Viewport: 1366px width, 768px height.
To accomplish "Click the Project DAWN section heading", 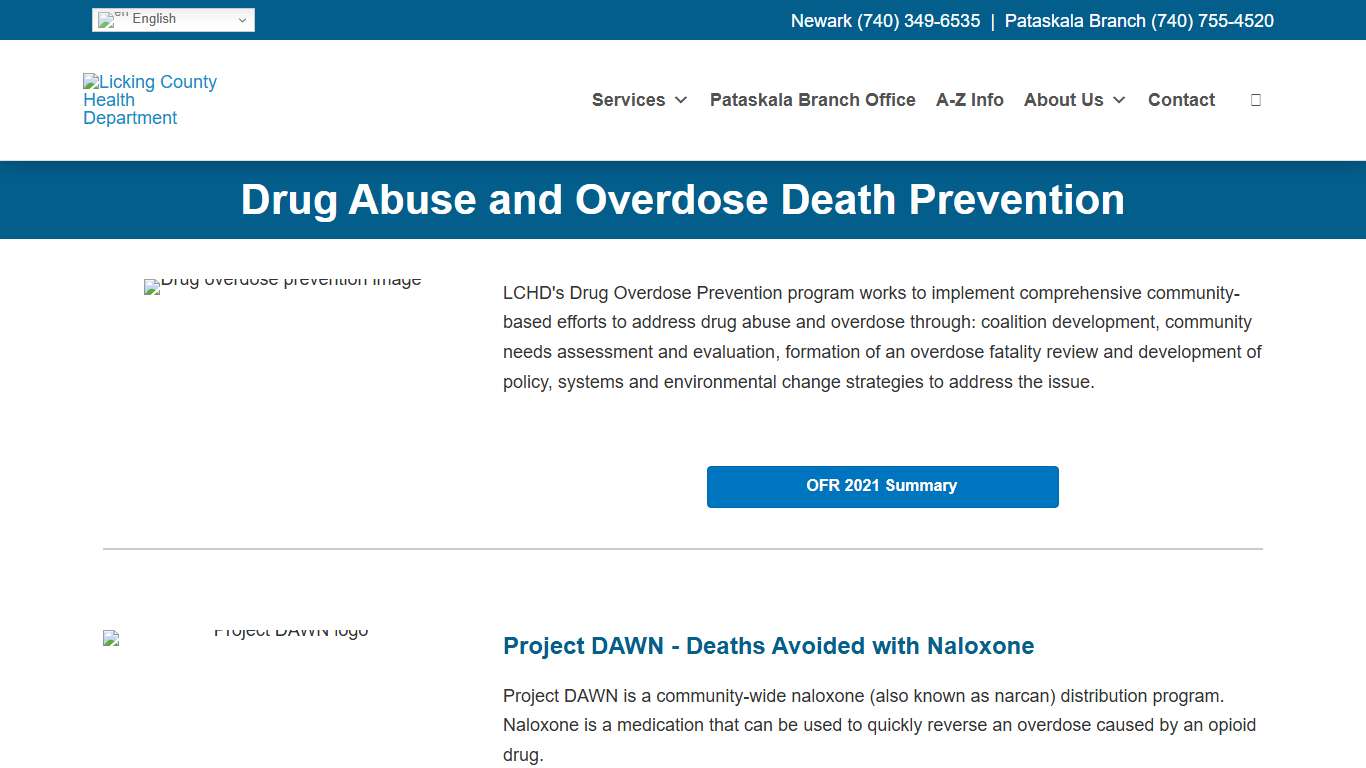I will click(768, 646).
